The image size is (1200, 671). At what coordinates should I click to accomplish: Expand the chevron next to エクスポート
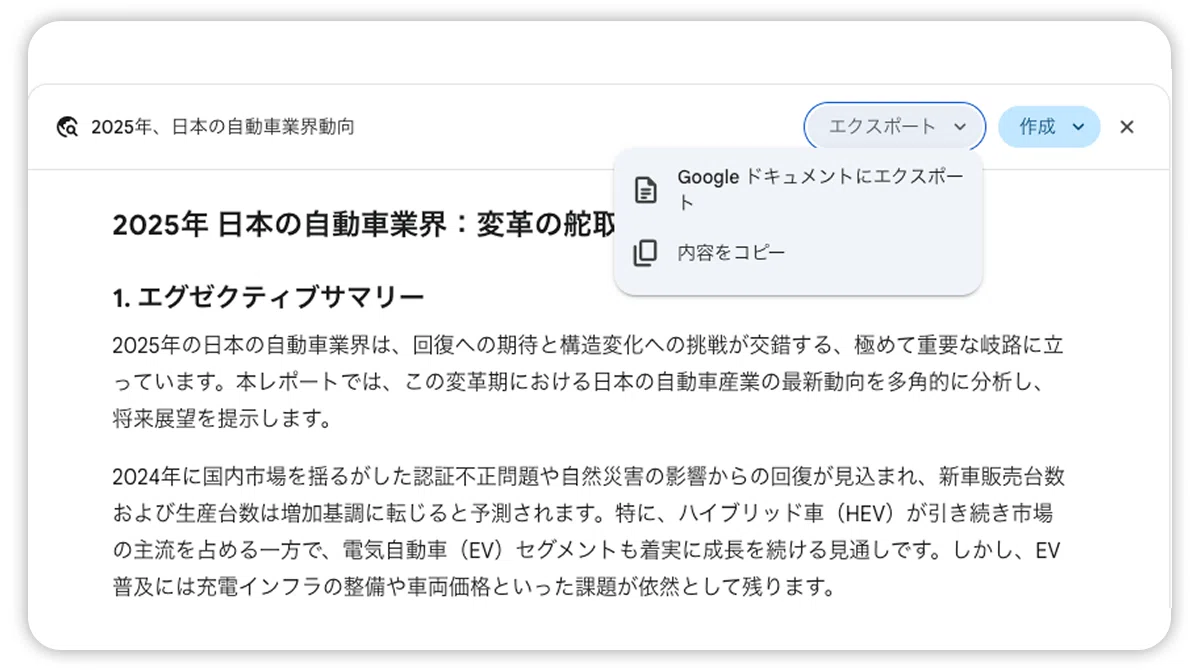click(x=960, y=127)
